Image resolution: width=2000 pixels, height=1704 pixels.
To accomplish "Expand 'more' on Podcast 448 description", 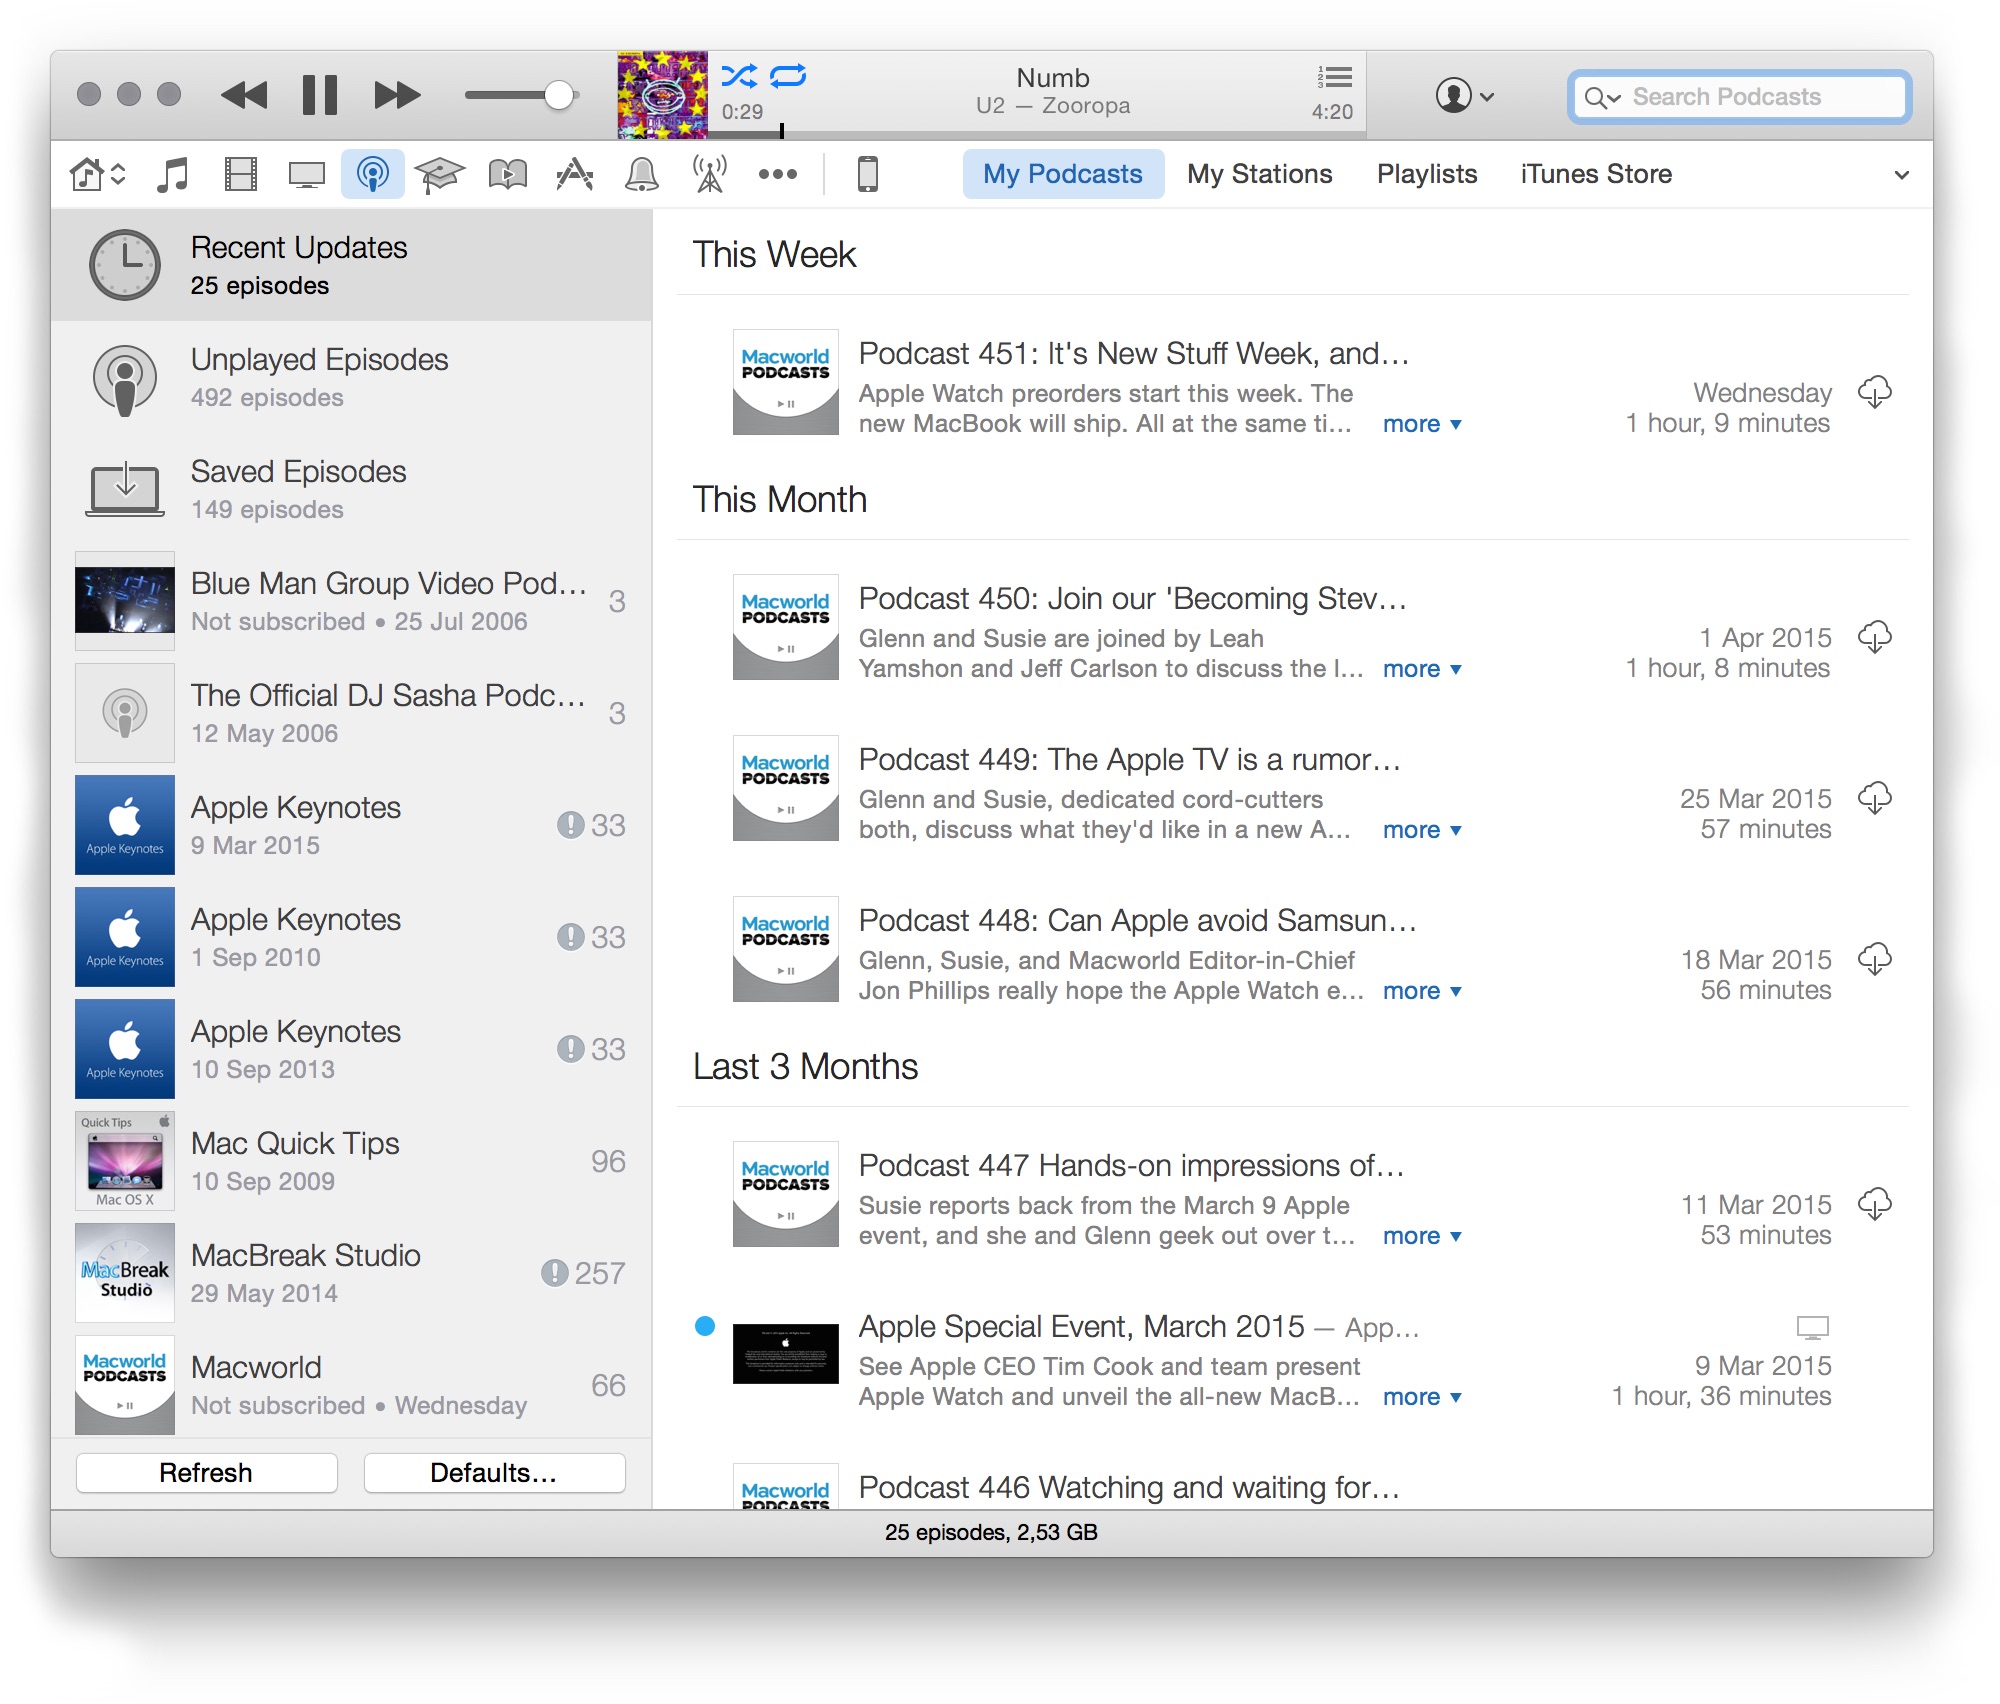I will (x=1422, y=991).
